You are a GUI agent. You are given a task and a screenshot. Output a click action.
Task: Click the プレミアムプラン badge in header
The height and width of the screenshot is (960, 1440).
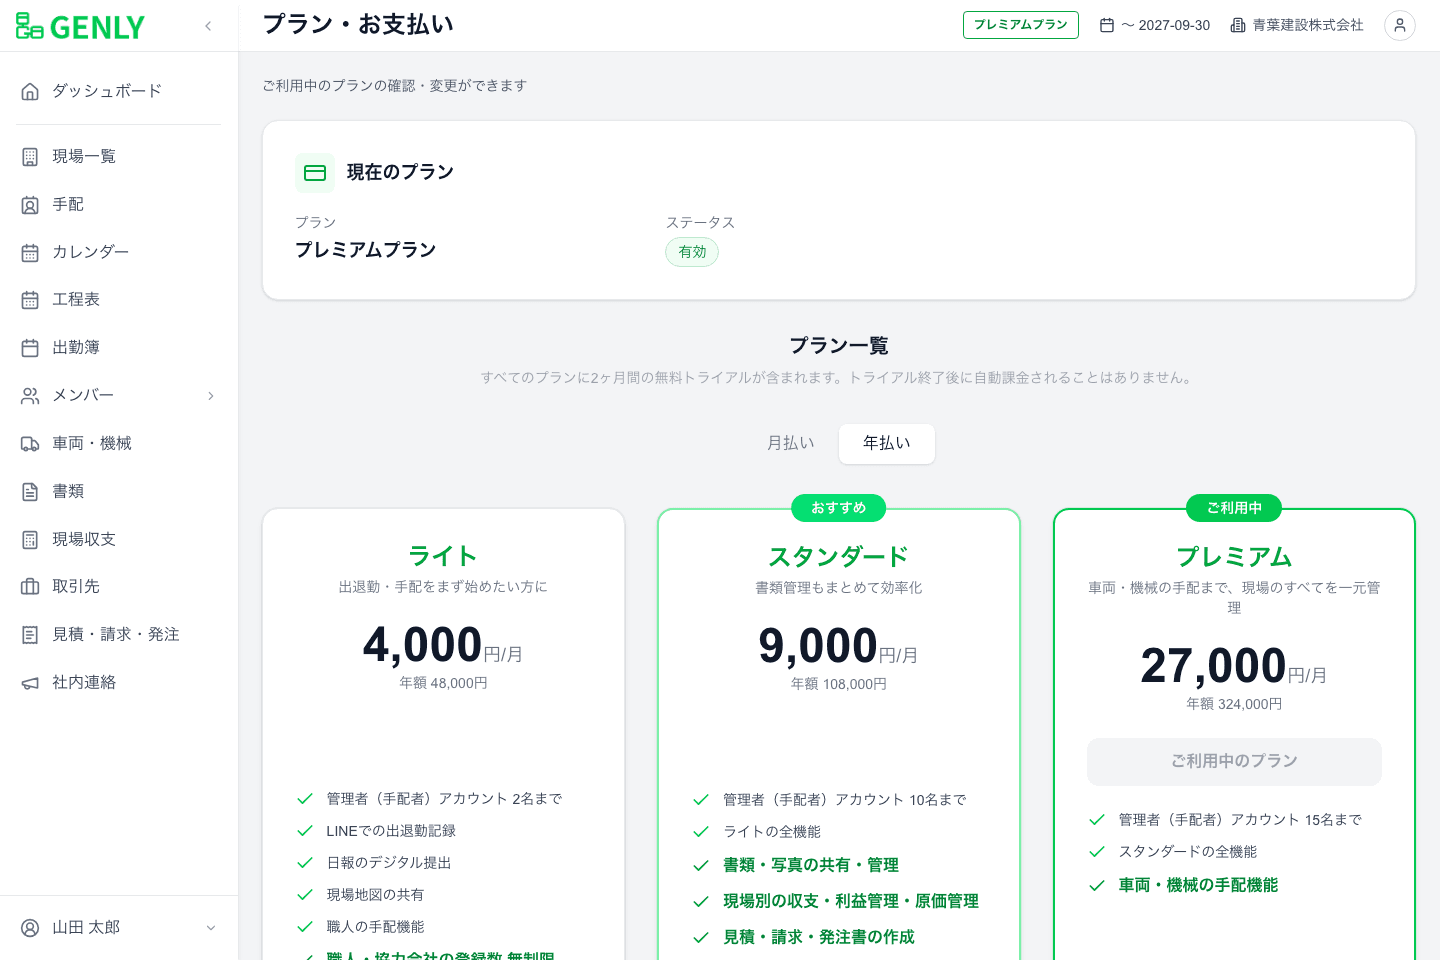click(1021, 25)
